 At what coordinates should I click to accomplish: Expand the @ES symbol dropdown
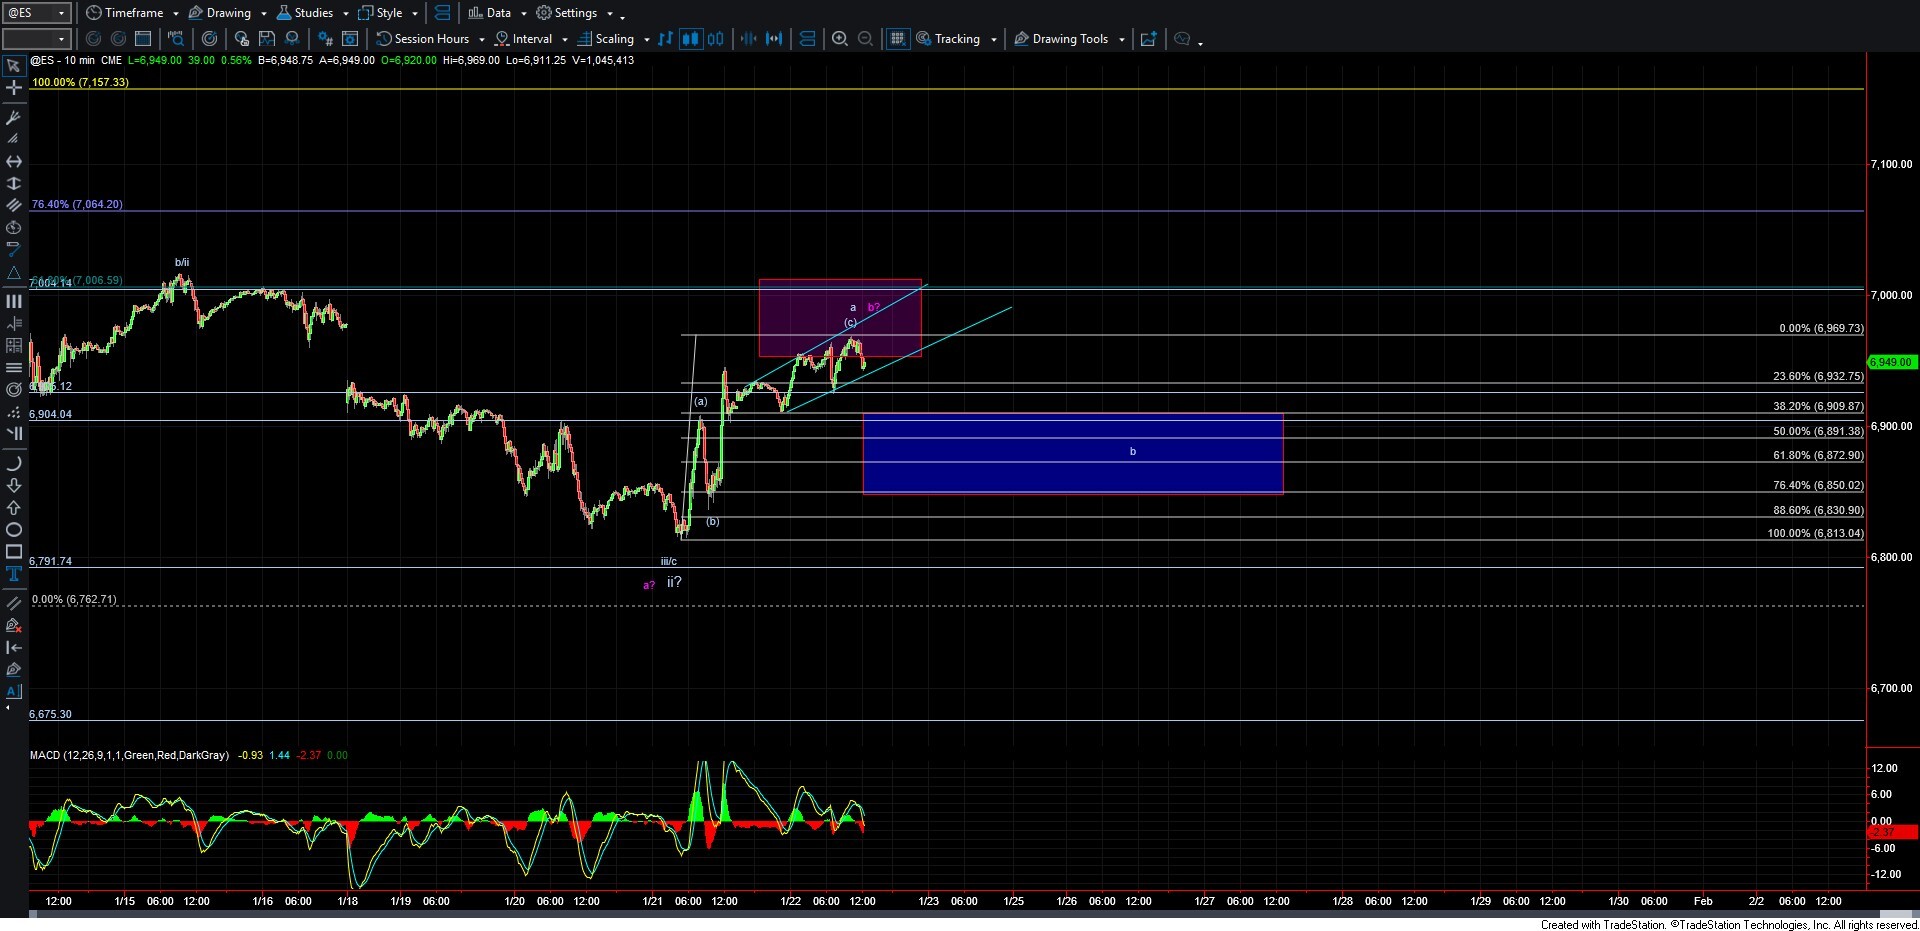coord(61,13)
